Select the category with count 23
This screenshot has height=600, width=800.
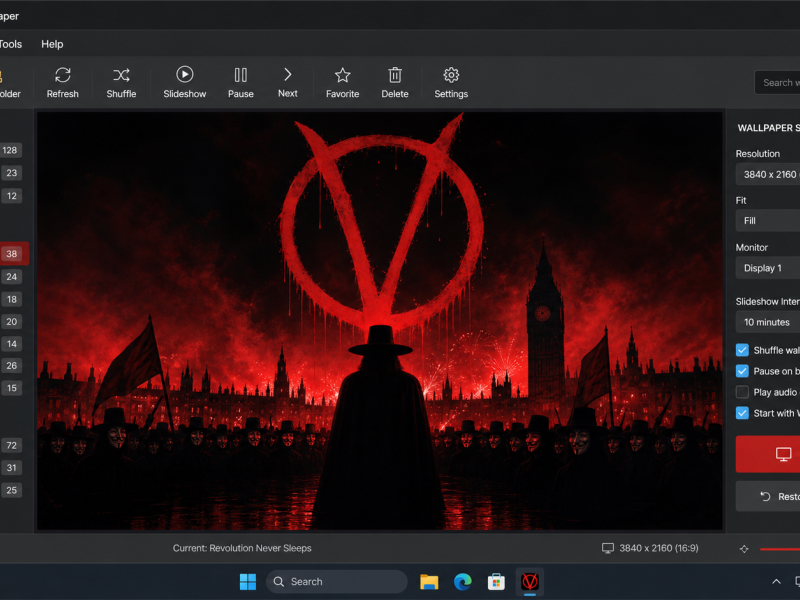click(11, 173)
